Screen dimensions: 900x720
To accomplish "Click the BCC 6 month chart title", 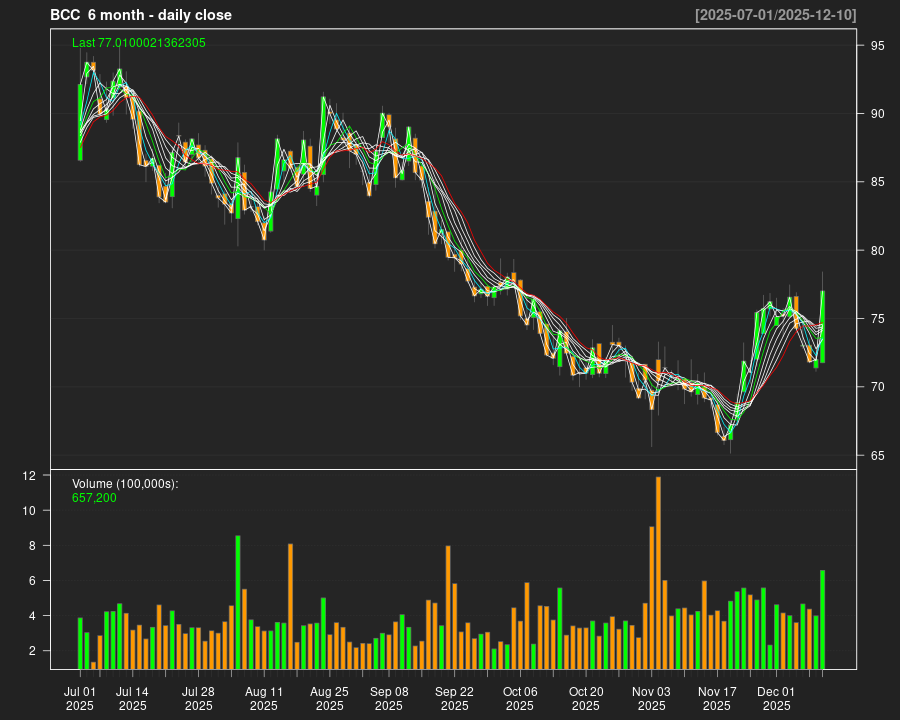I will click(141, 15).
